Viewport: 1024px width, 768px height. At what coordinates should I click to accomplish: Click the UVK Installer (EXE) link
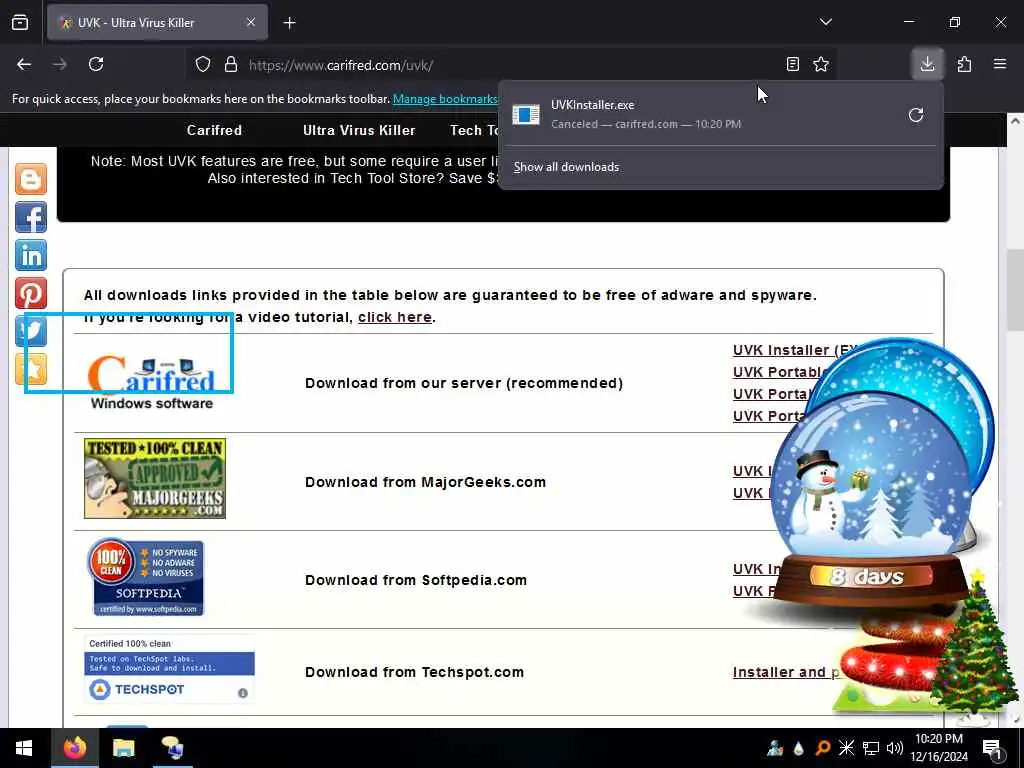[x=794, y=350]
